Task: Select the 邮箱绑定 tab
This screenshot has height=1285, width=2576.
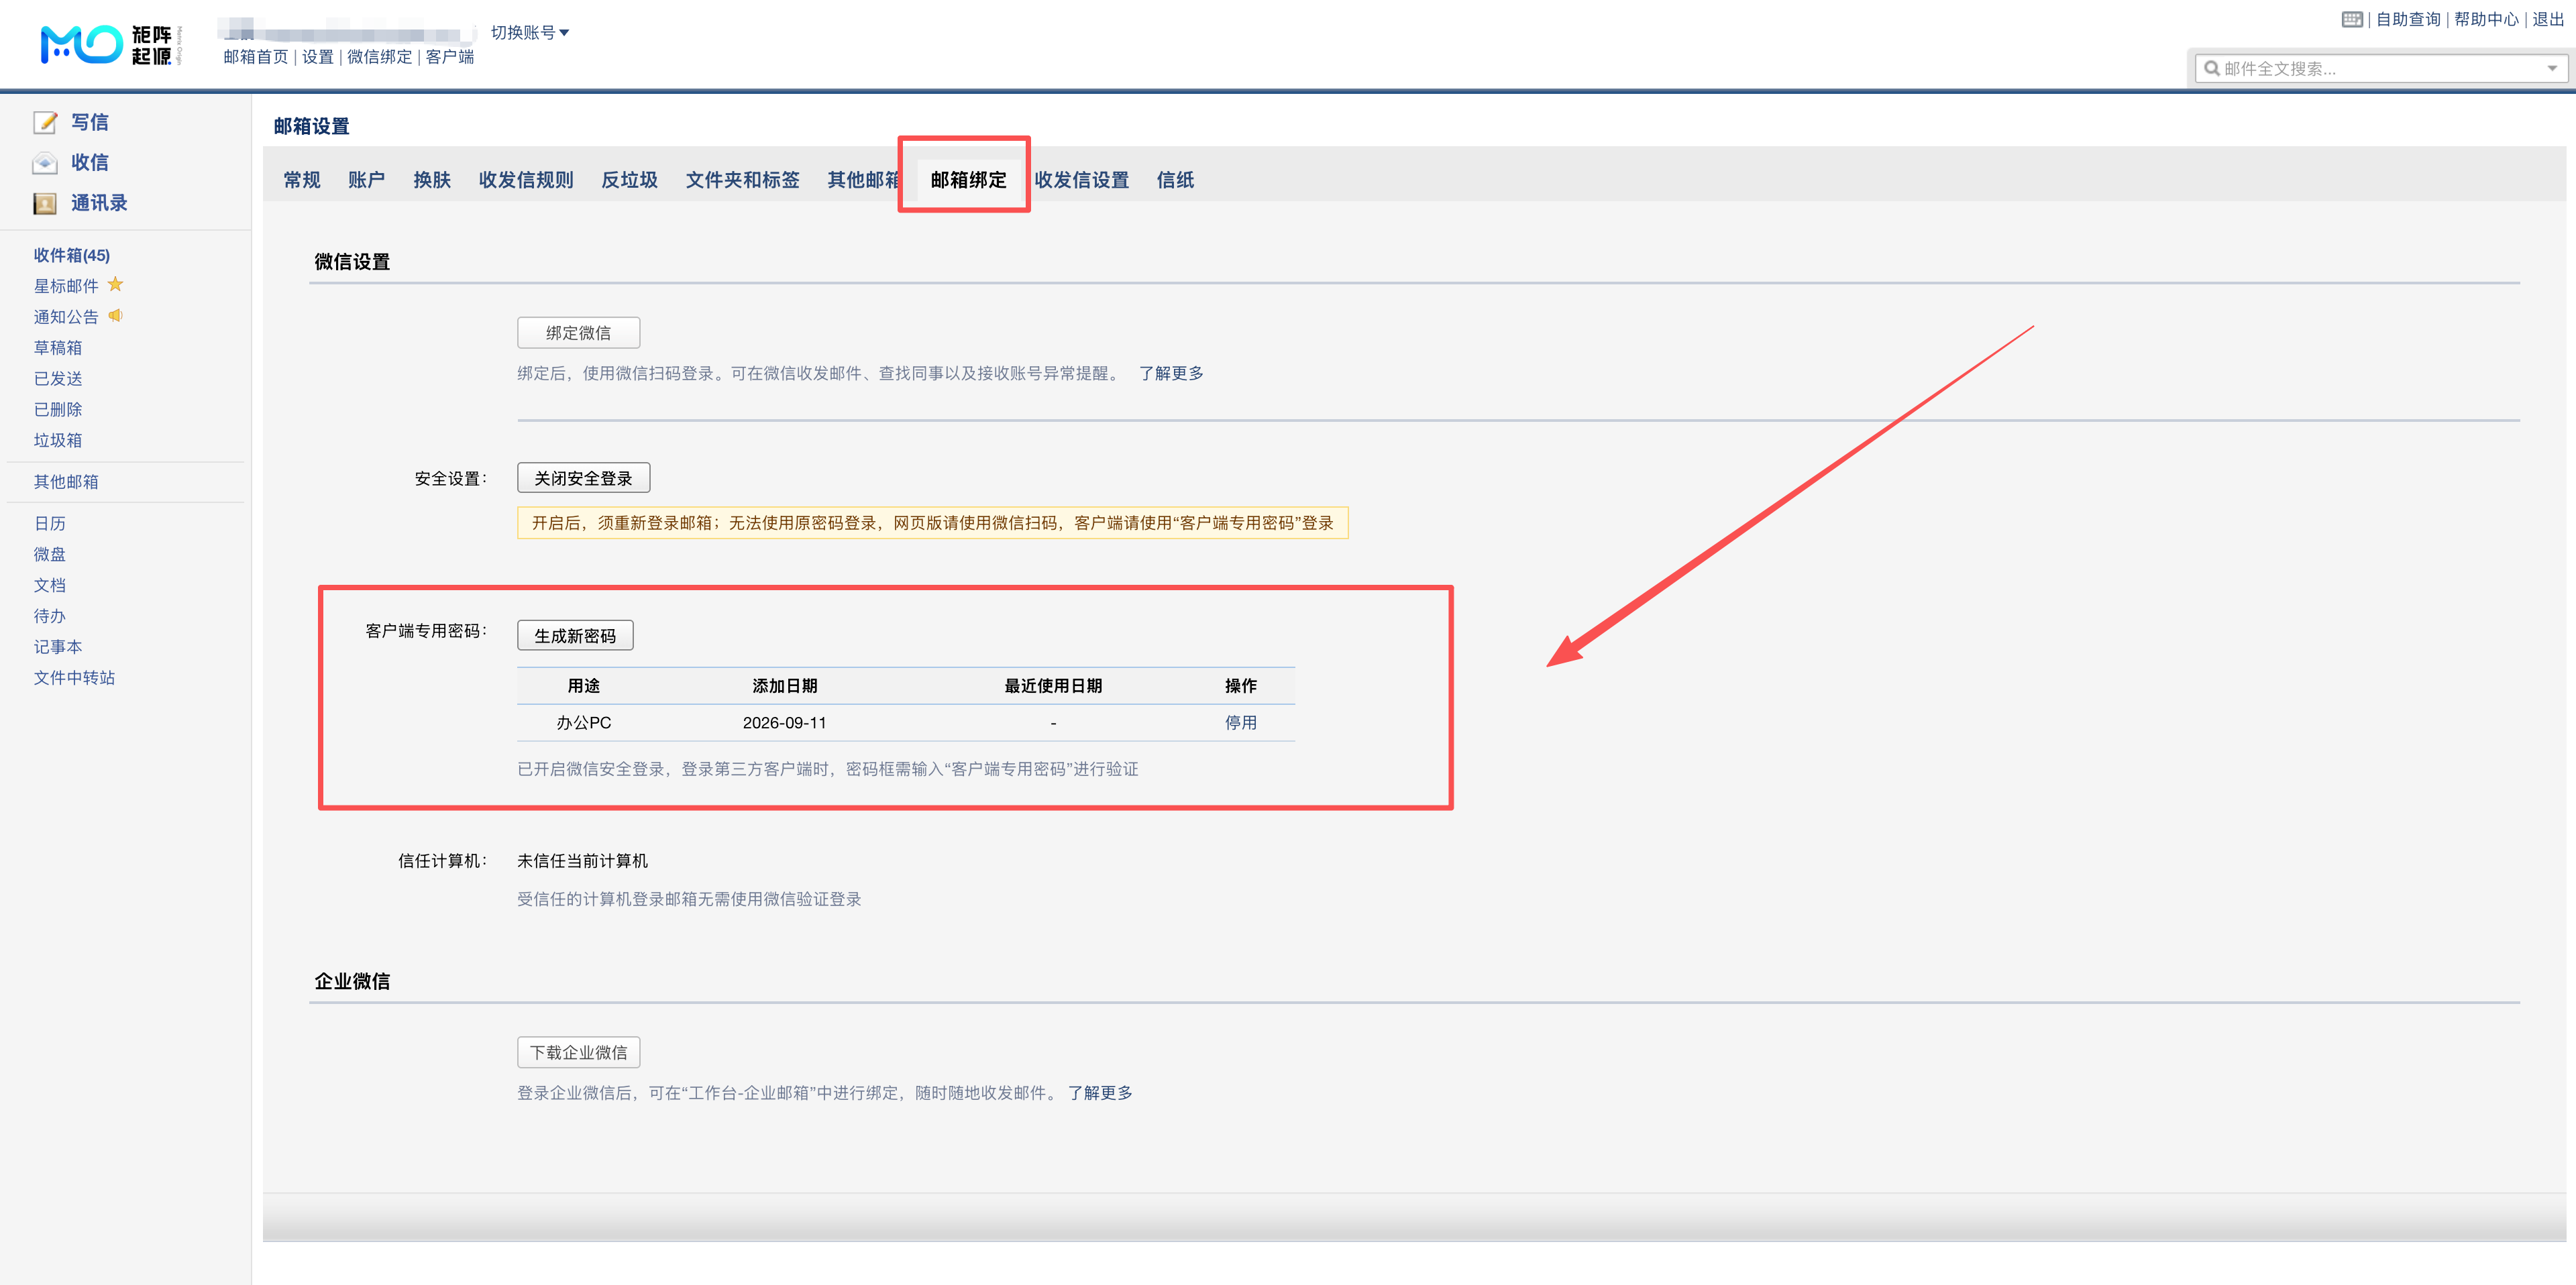Action: click(968, 179)
